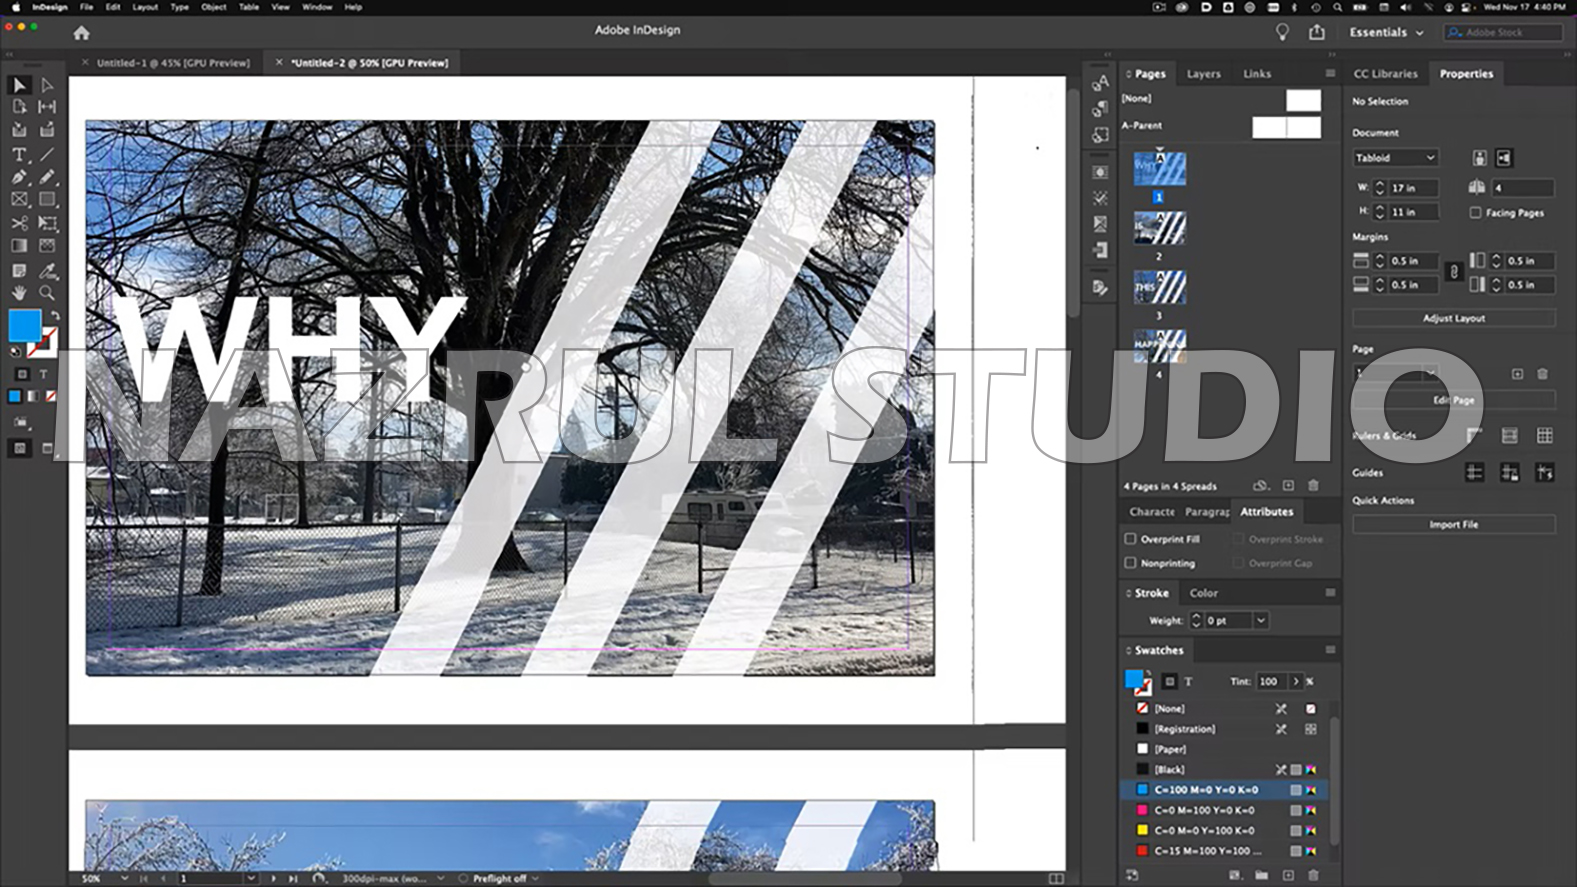Switch to the Hand tool
1577x887 pixels.
pos(19,293)
